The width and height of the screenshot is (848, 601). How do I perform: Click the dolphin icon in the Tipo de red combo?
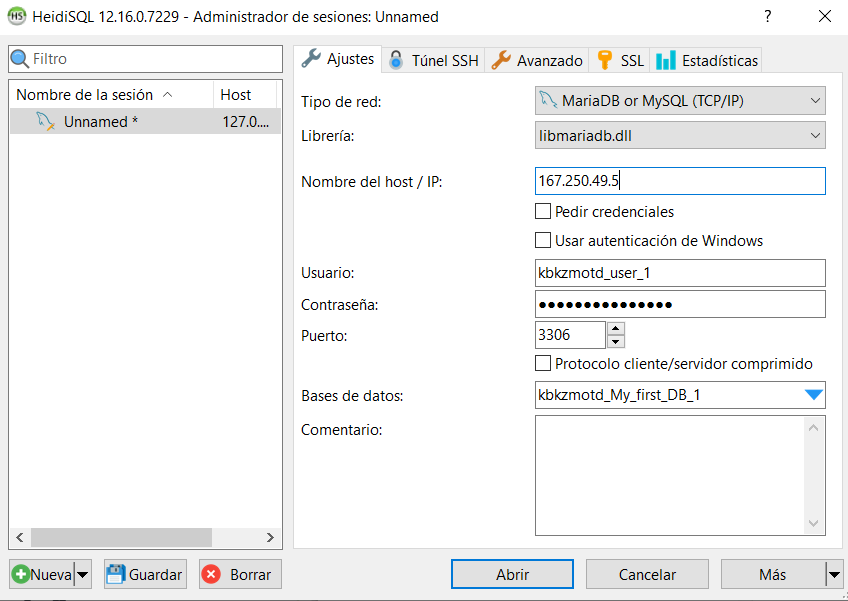pos(548,100)
